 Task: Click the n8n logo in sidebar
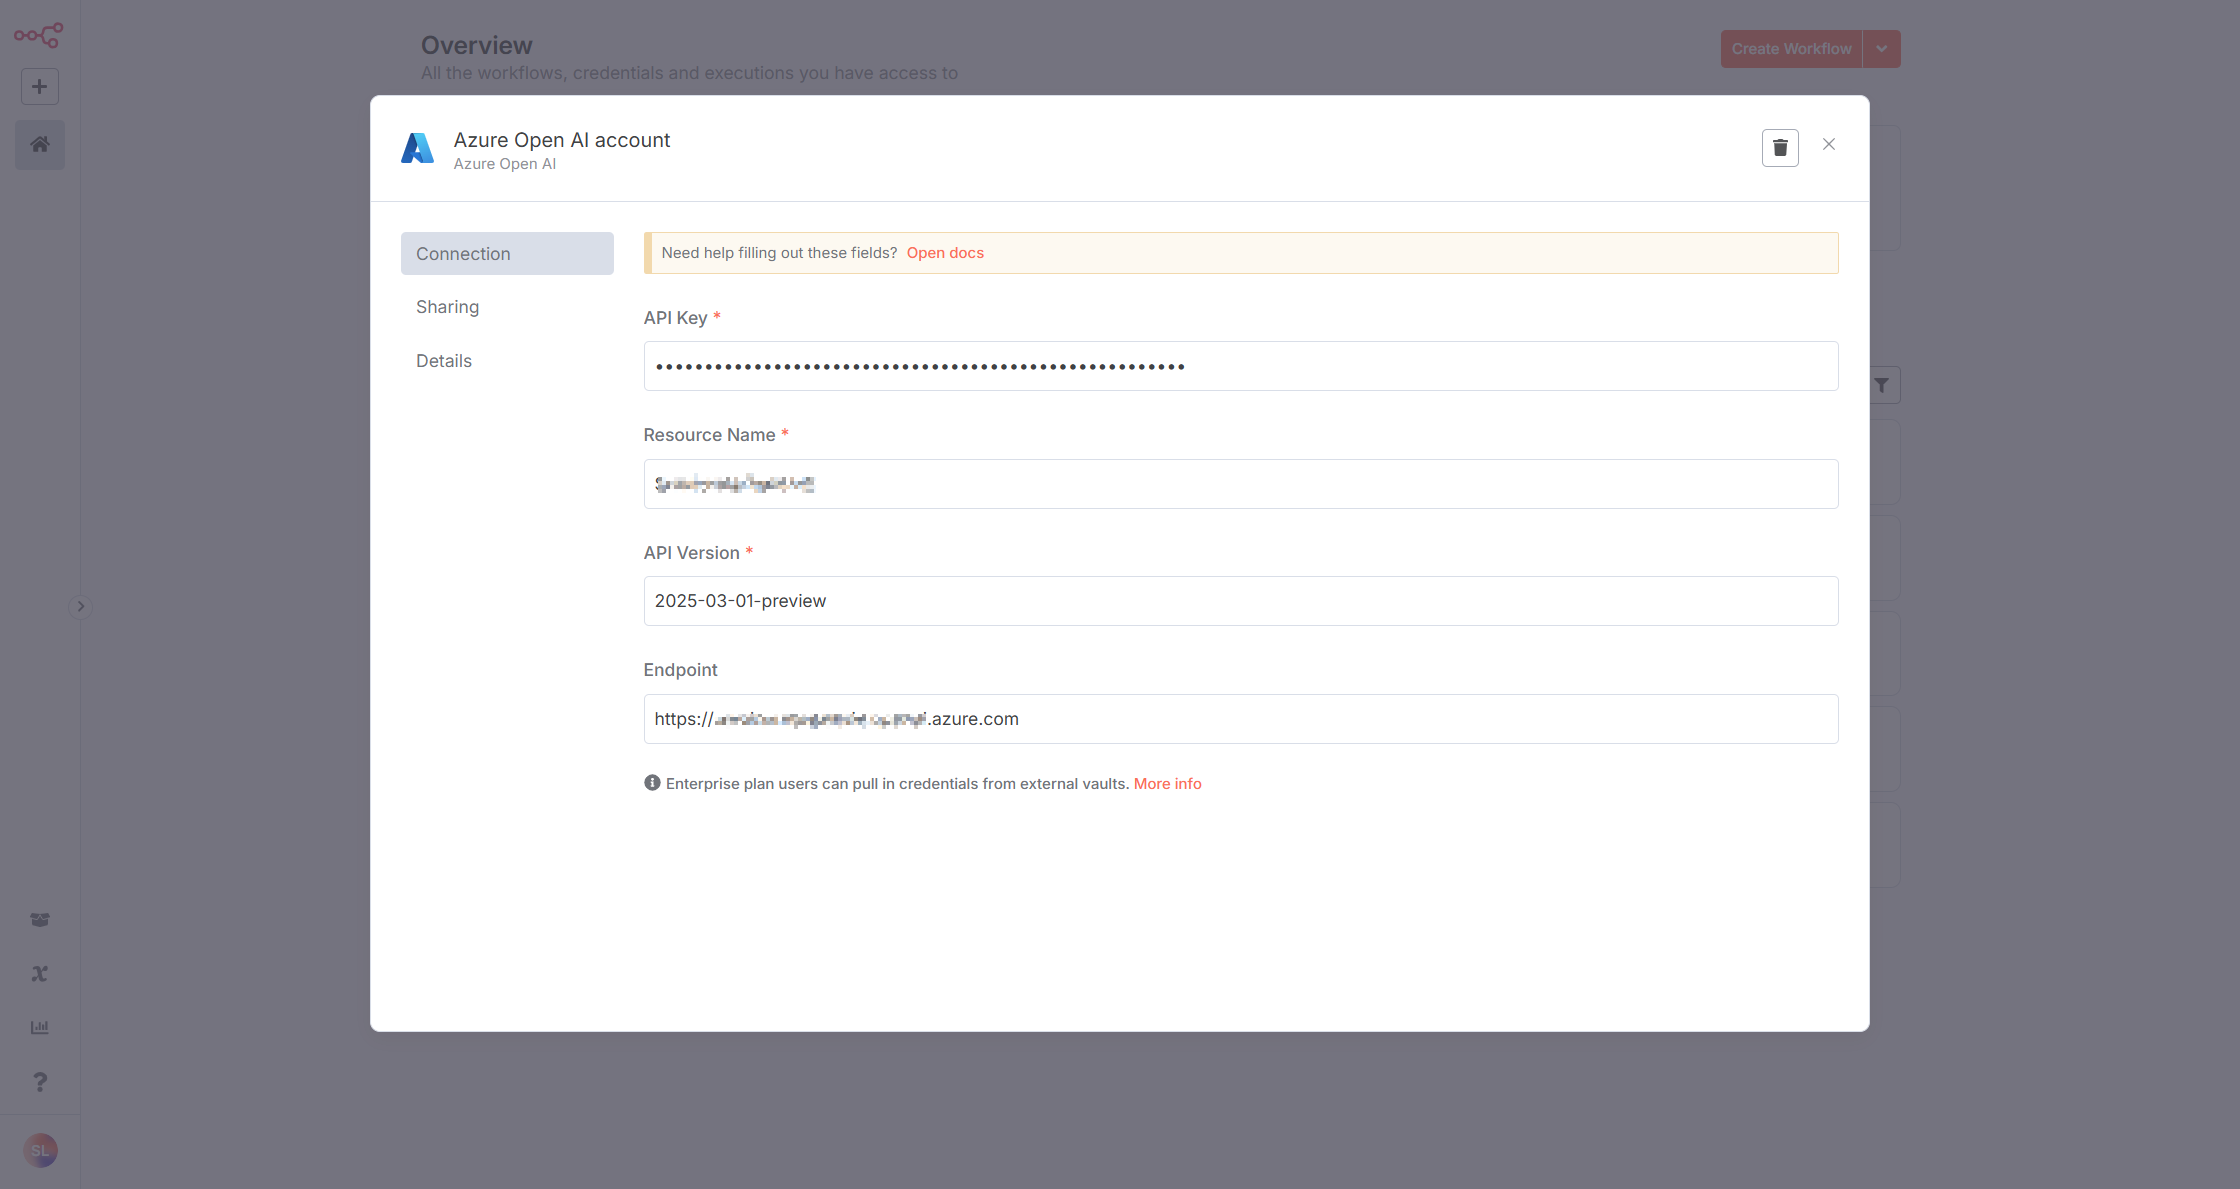[x=39, y=35]
